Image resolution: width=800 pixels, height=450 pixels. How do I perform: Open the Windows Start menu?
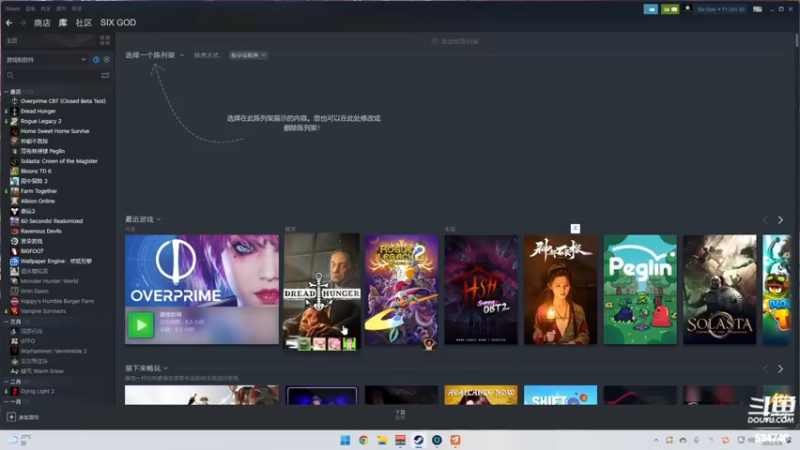(x=345, y=440)
